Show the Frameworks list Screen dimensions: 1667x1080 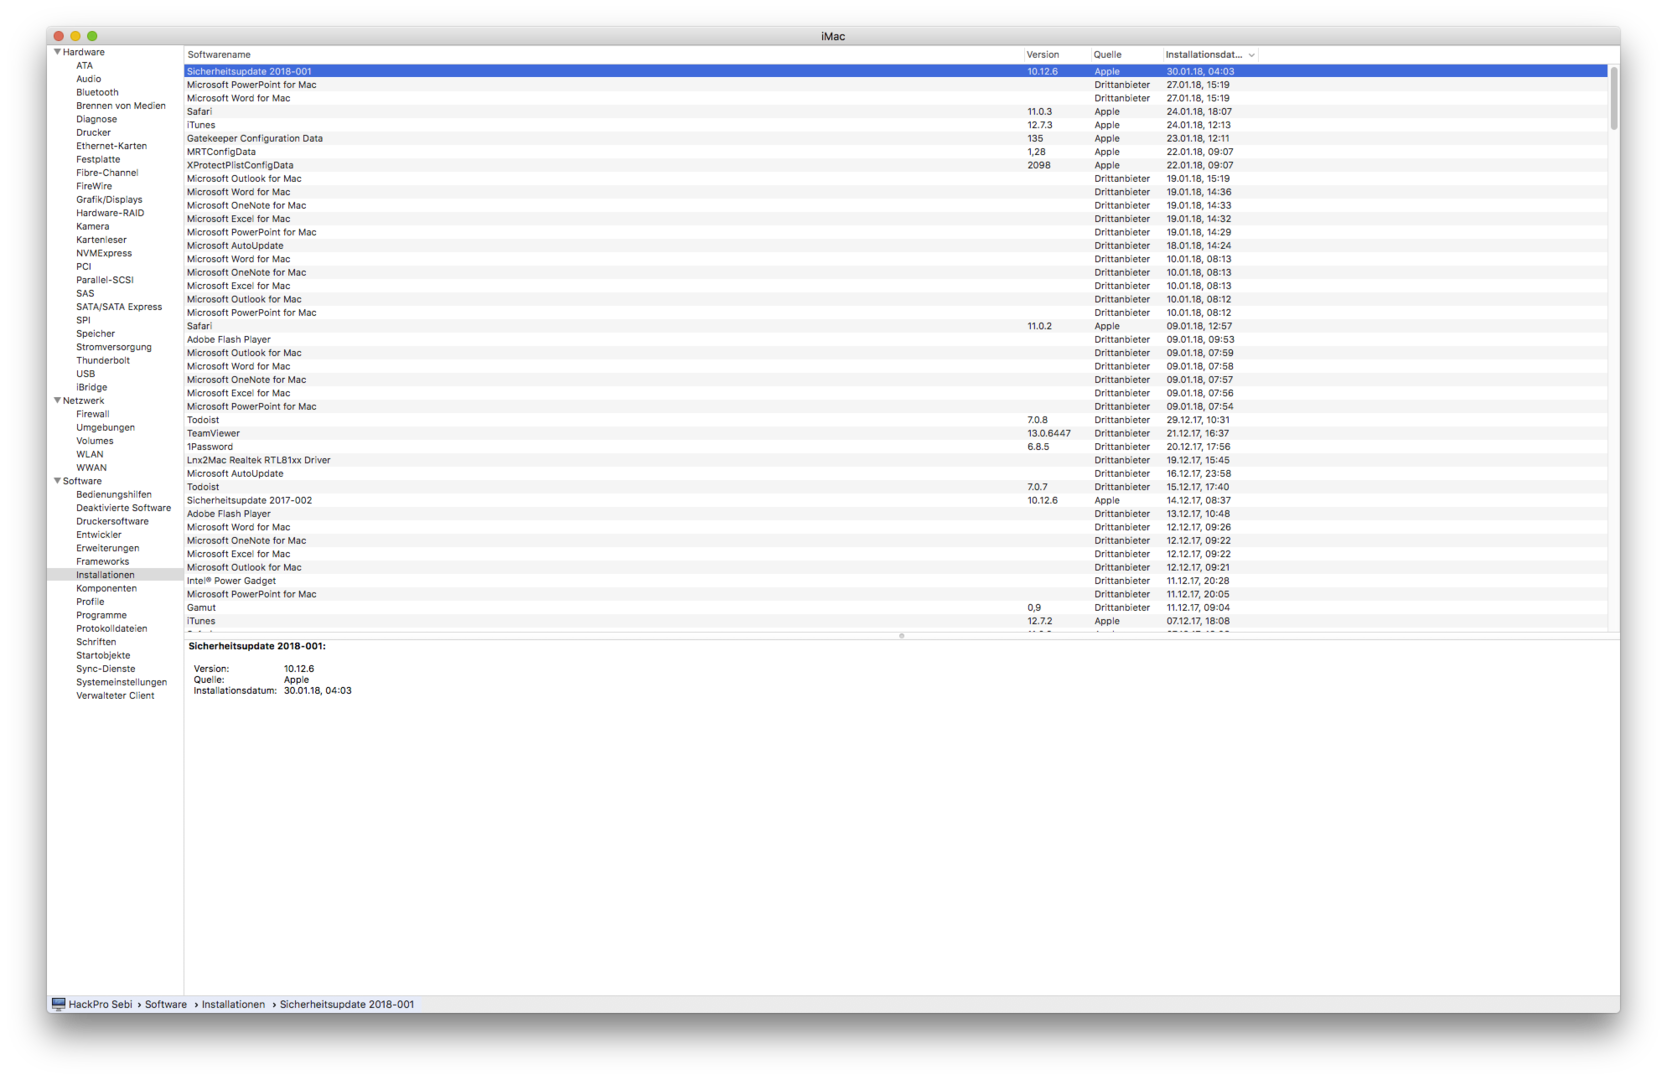click(x=102, y=562)
